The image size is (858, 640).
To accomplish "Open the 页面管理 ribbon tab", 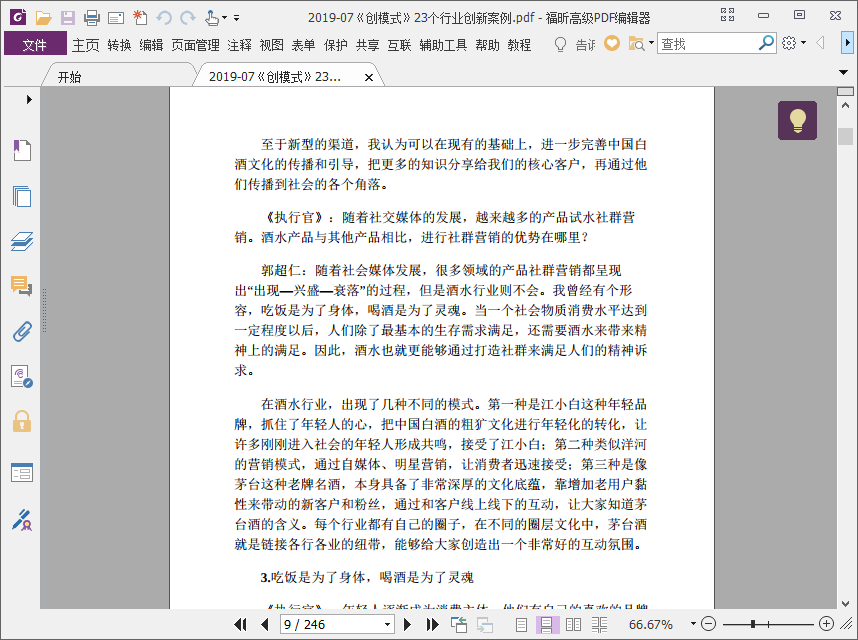I will click(x=195, y=45).
